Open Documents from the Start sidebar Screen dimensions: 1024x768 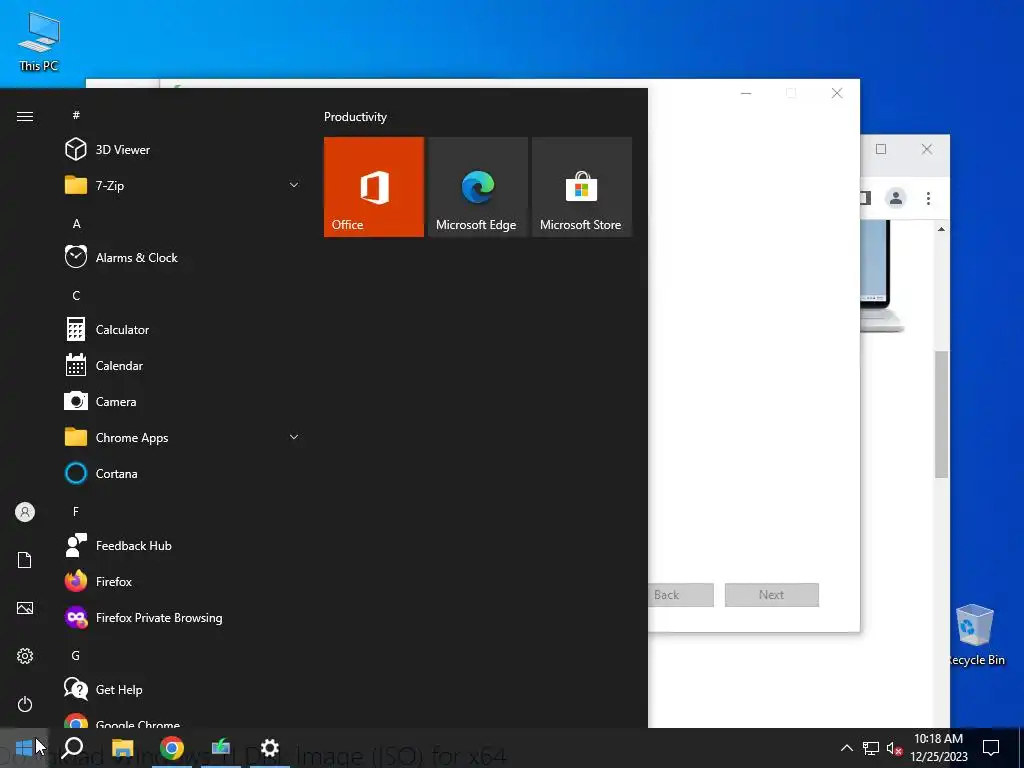(25, 560)
